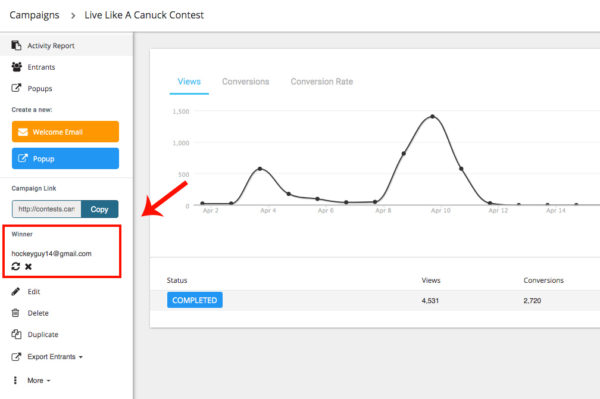Click the Duplicate copy icon

[x=16, y=334]
